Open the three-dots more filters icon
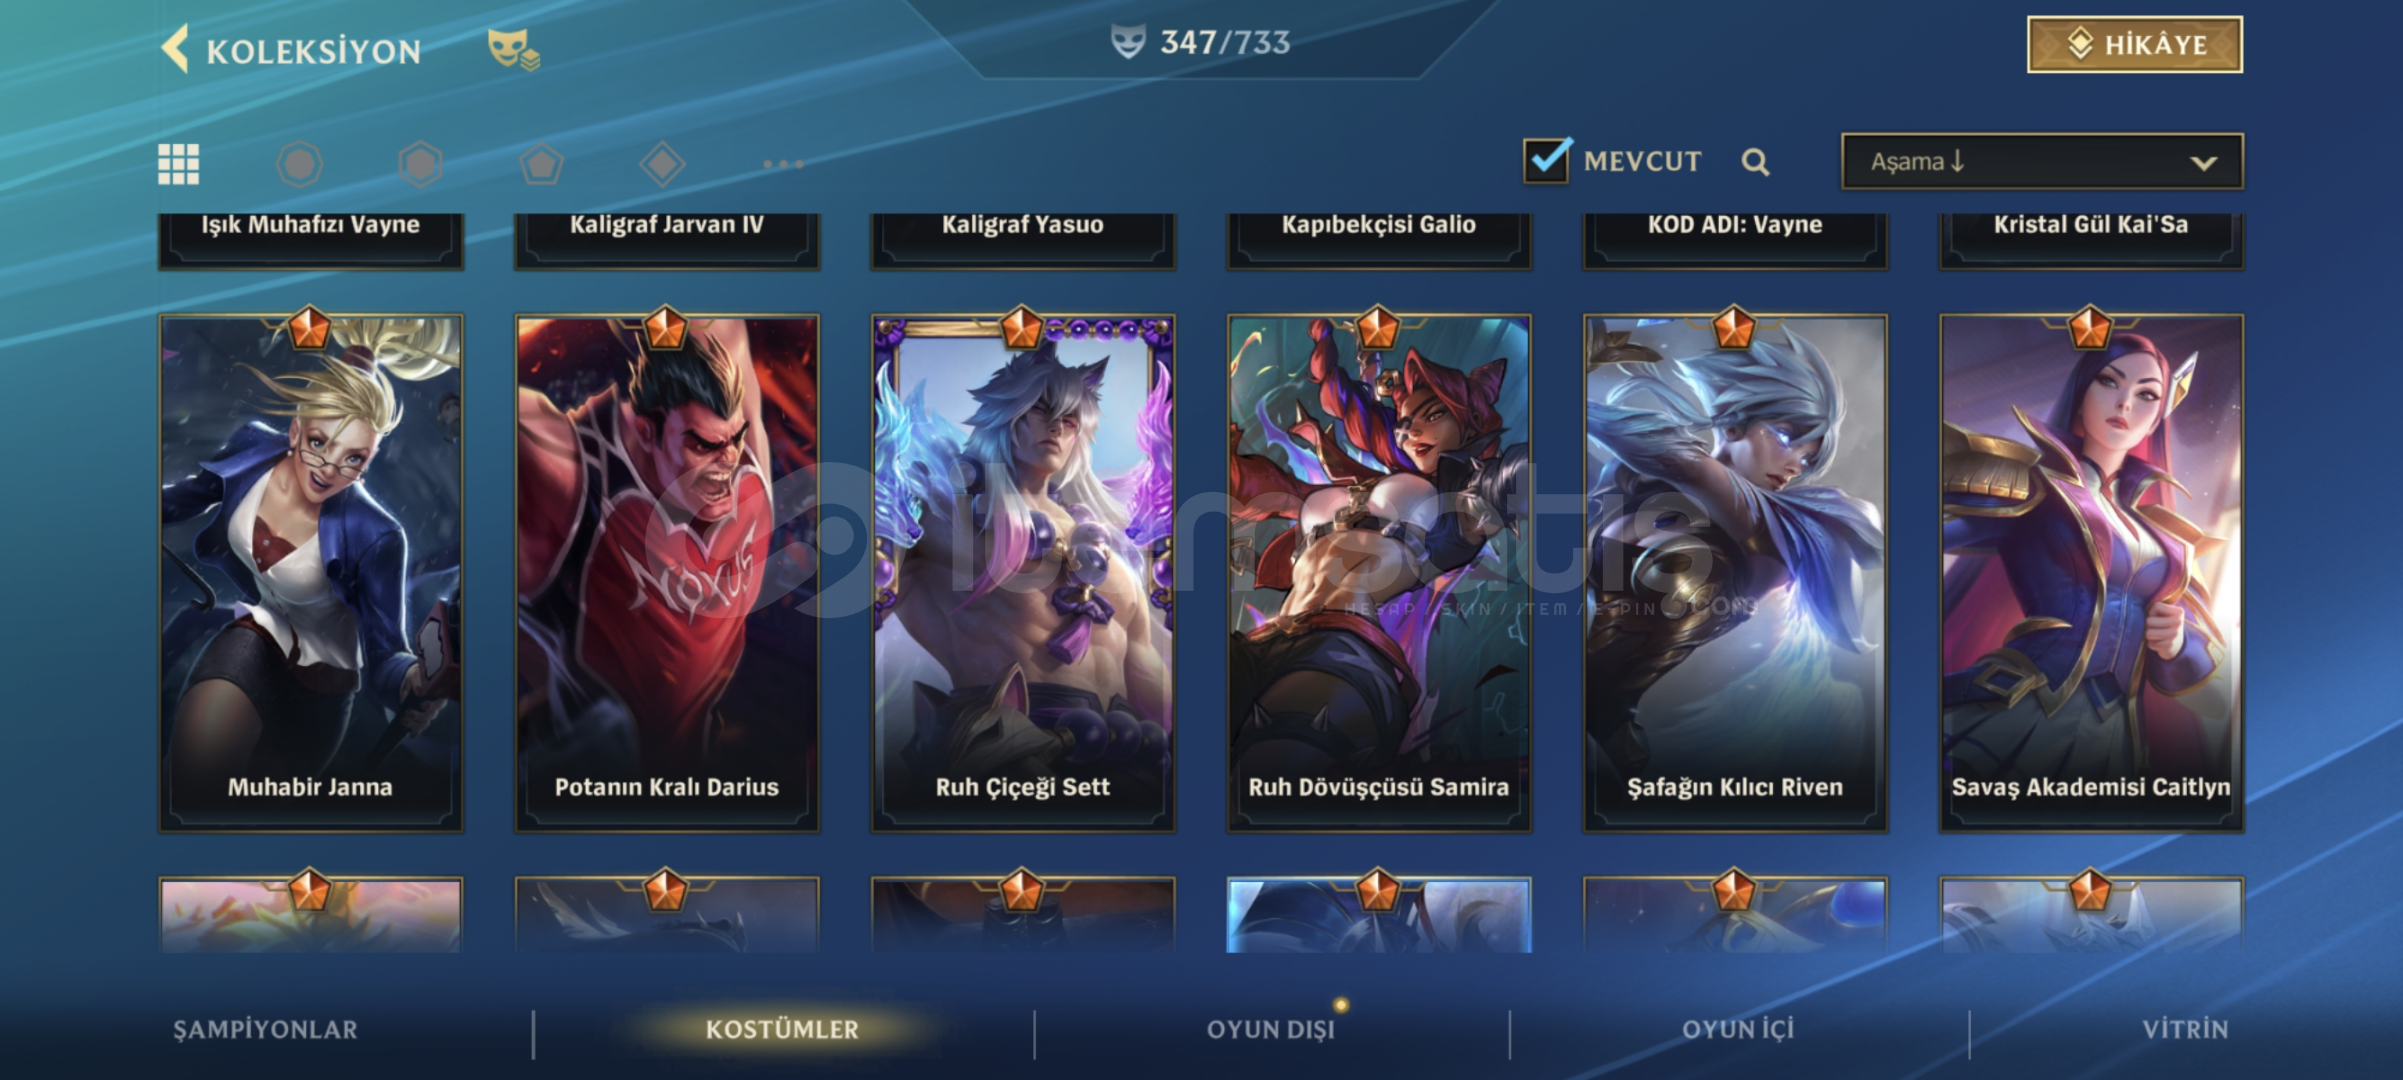Viewport: 2403px width, 1080px height. pyautogui.click(x=783, y=164)
